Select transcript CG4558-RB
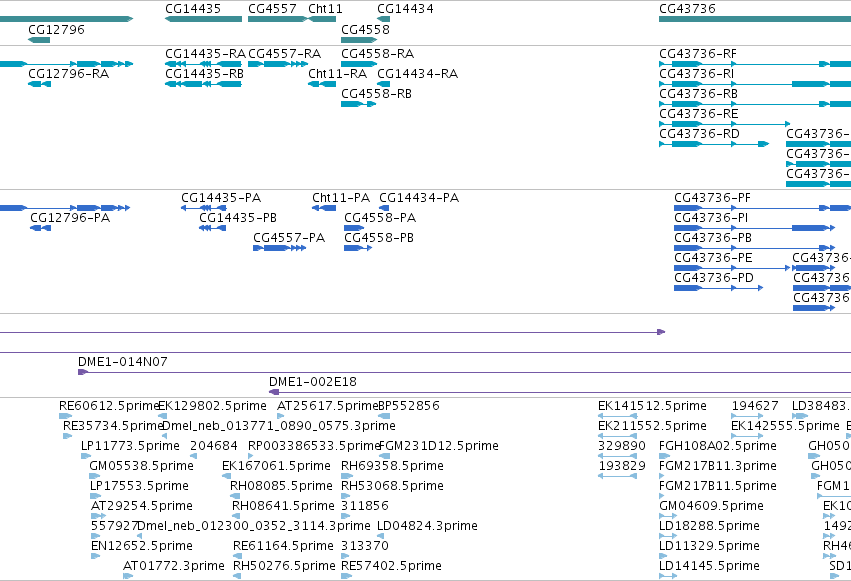 [x=376, y=94]
